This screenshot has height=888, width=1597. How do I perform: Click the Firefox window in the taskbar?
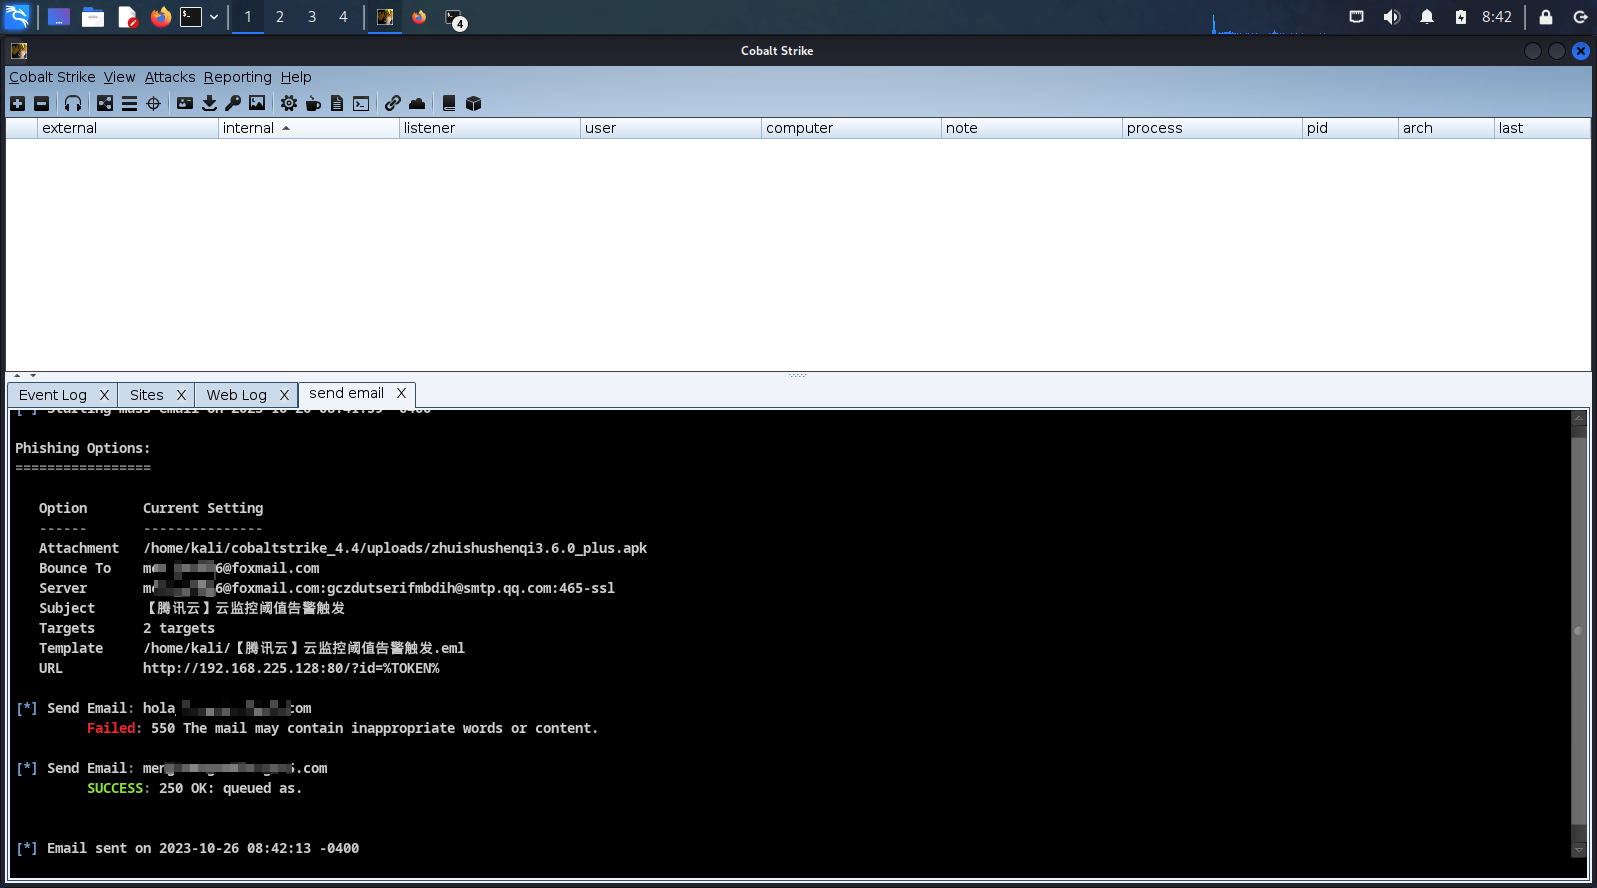click(419, 17)
